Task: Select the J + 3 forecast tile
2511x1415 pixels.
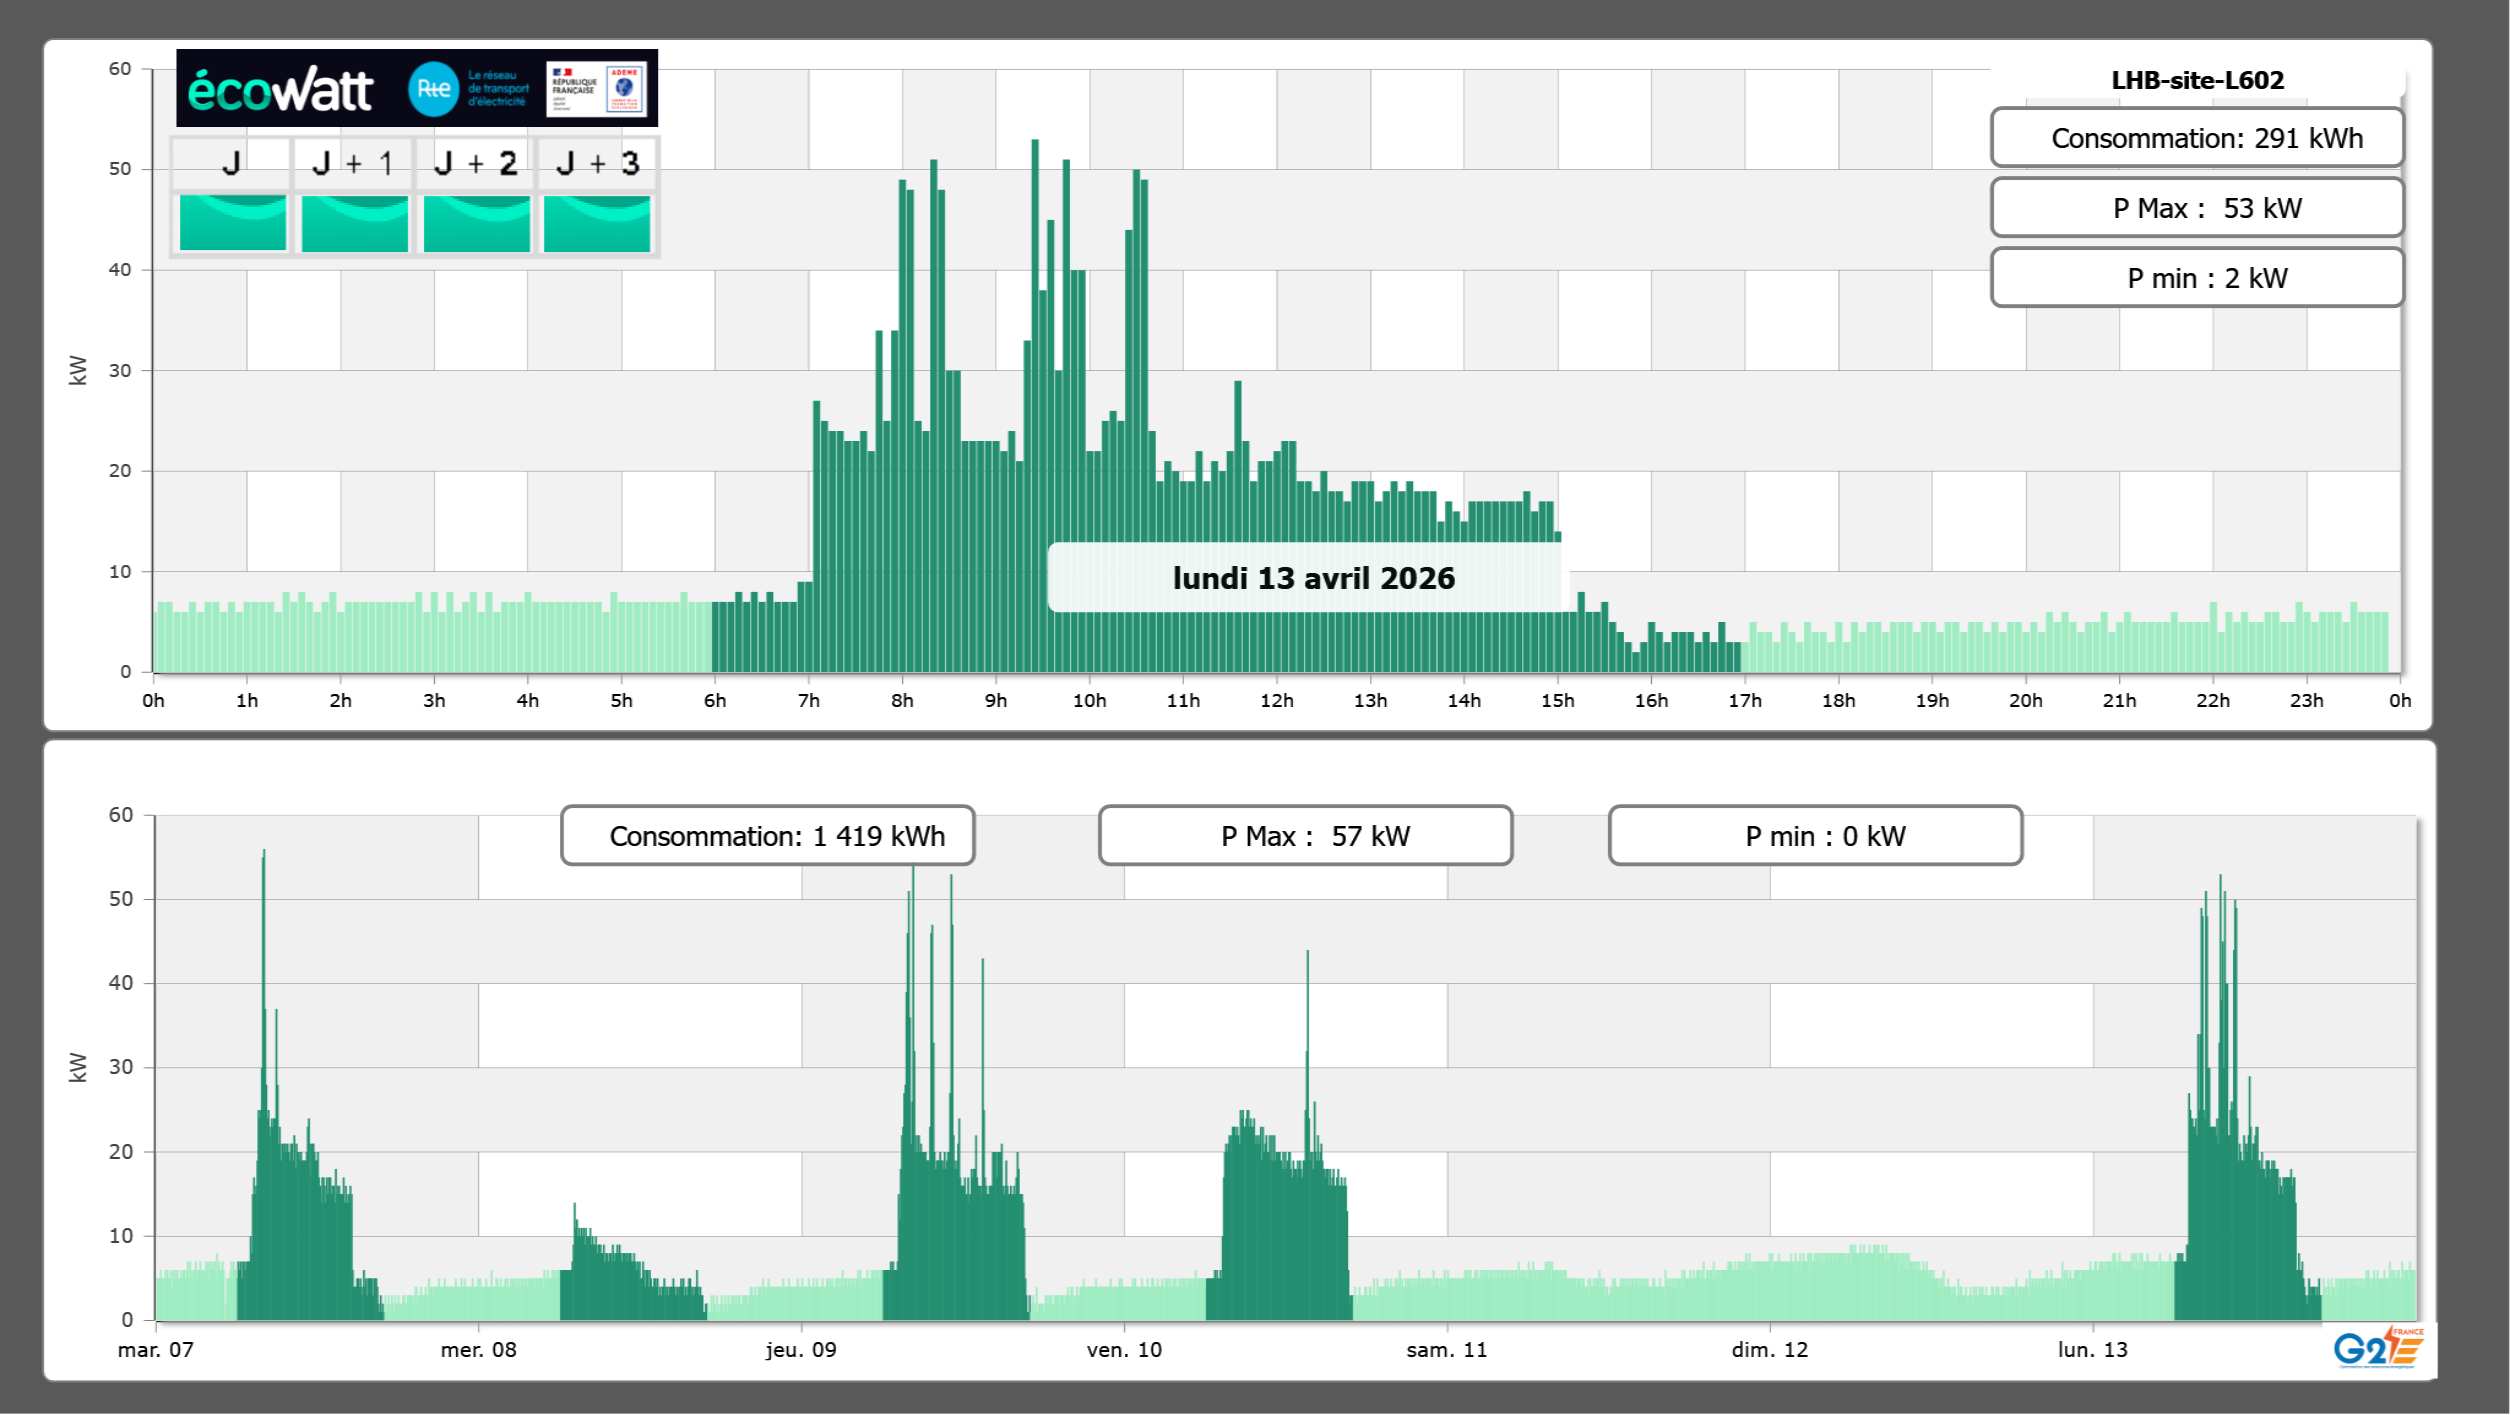Action: tap(597, 222)
